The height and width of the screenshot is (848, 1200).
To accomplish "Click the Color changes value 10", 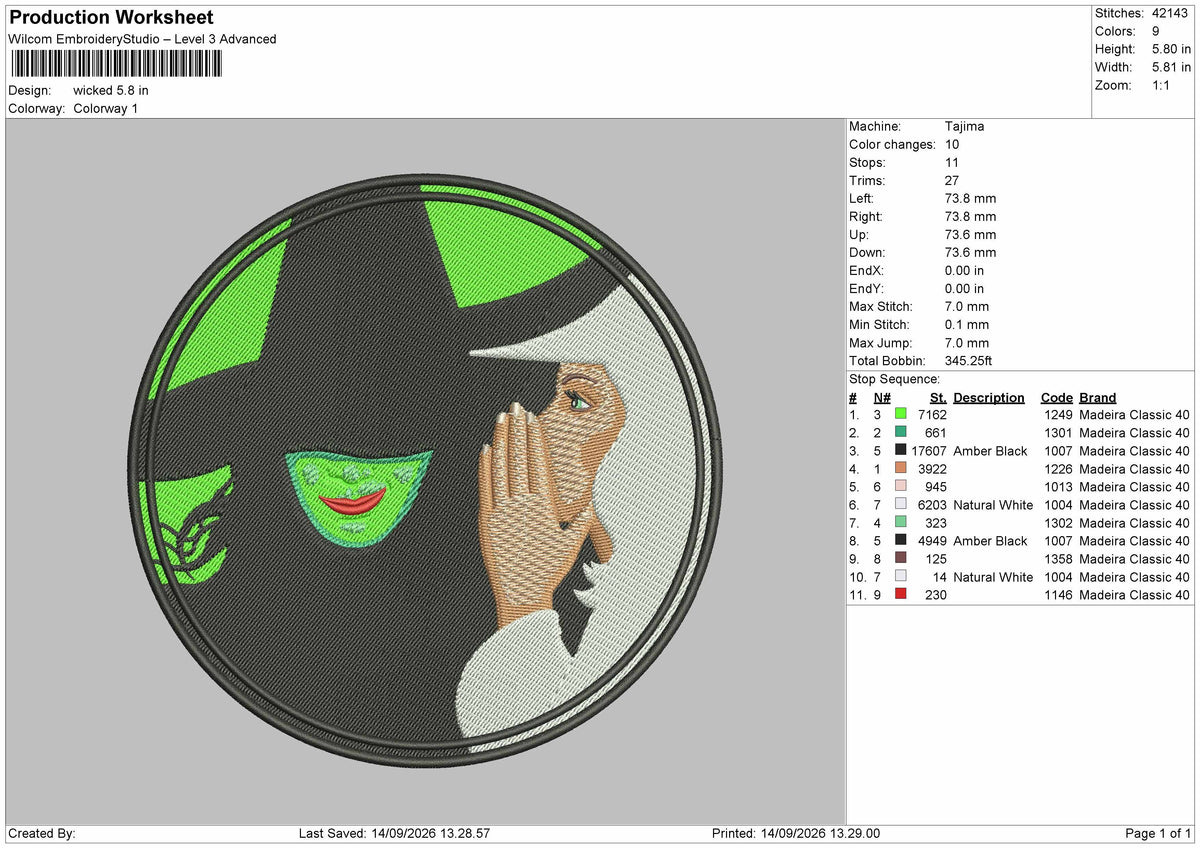I will coord(952,144).
